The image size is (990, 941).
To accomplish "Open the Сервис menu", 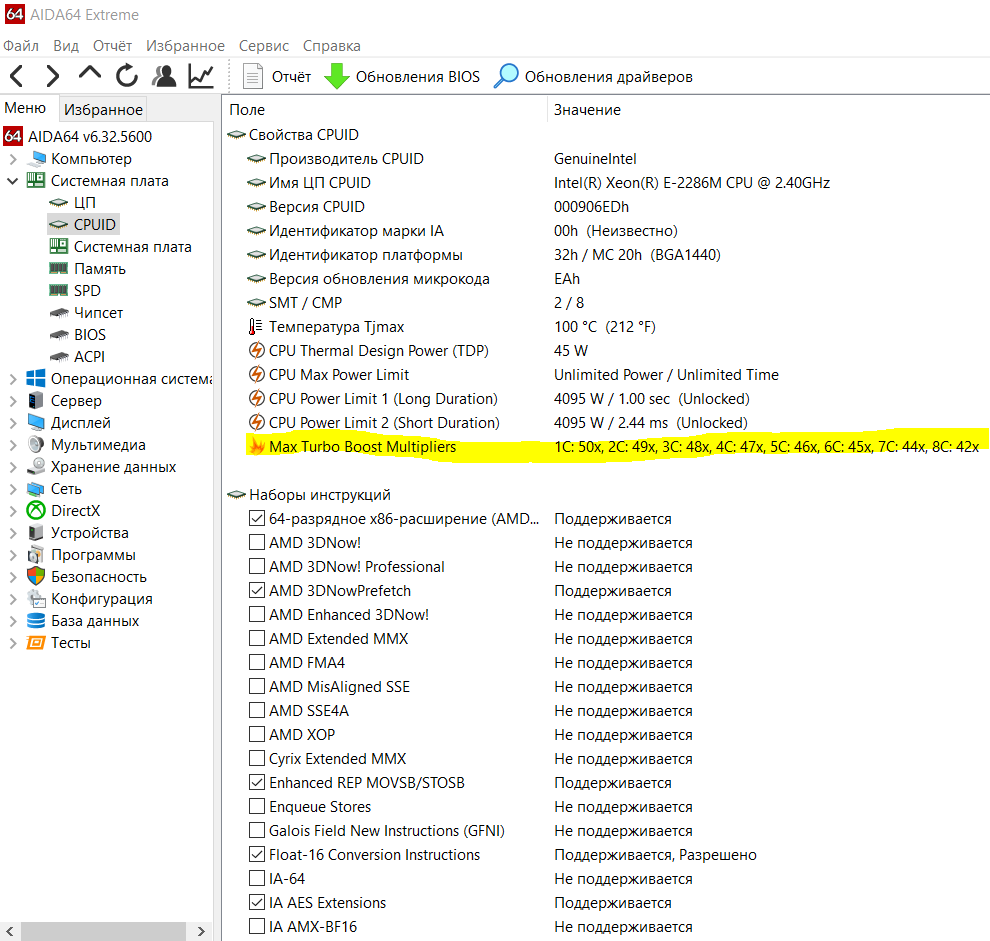I will (x=264, y=46).
